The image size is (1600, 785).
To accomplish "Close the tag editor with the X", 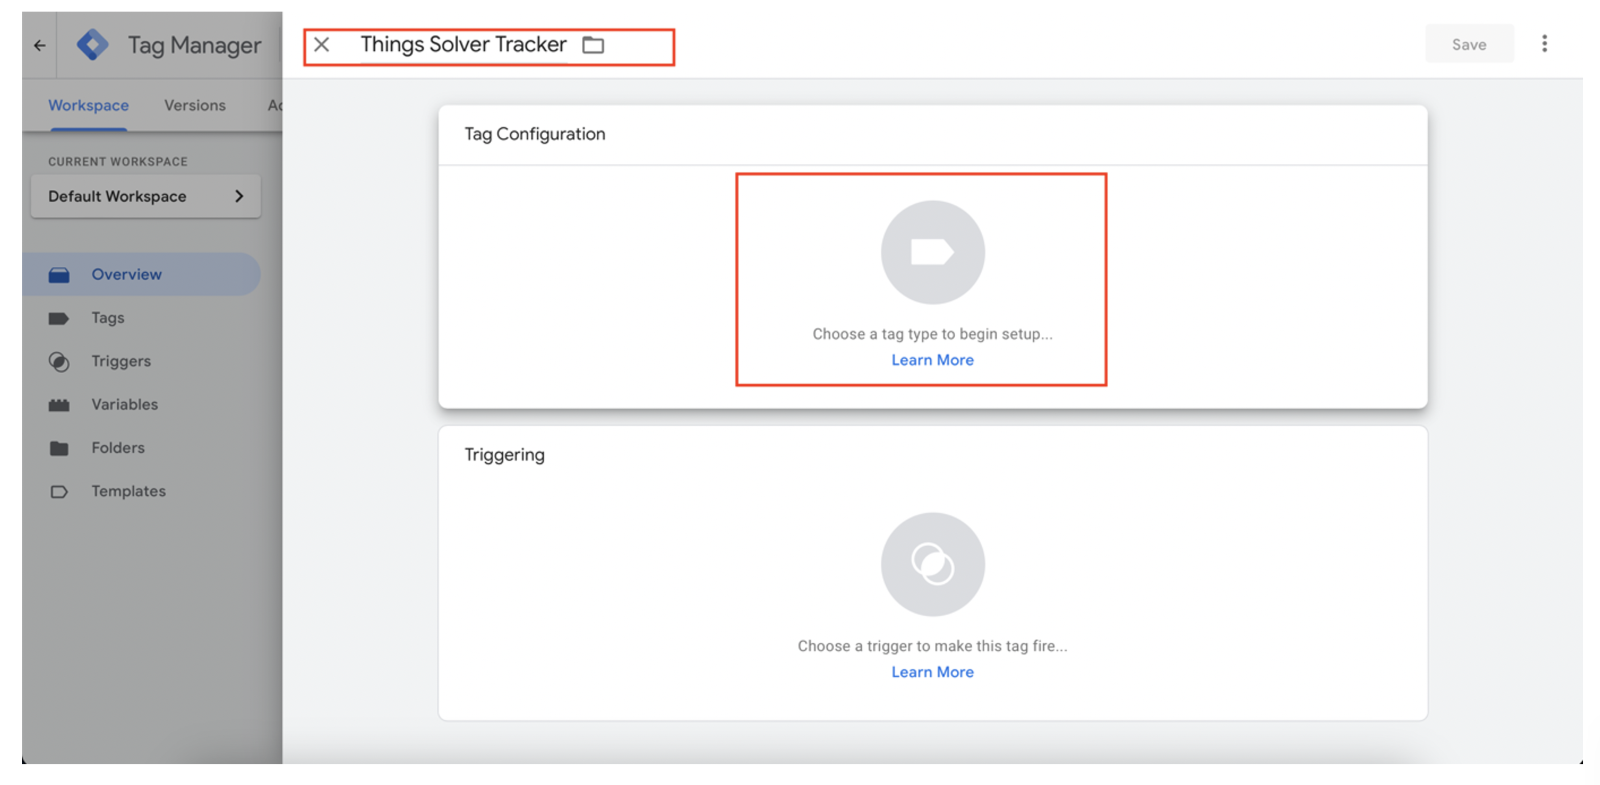I will (322, 45).
